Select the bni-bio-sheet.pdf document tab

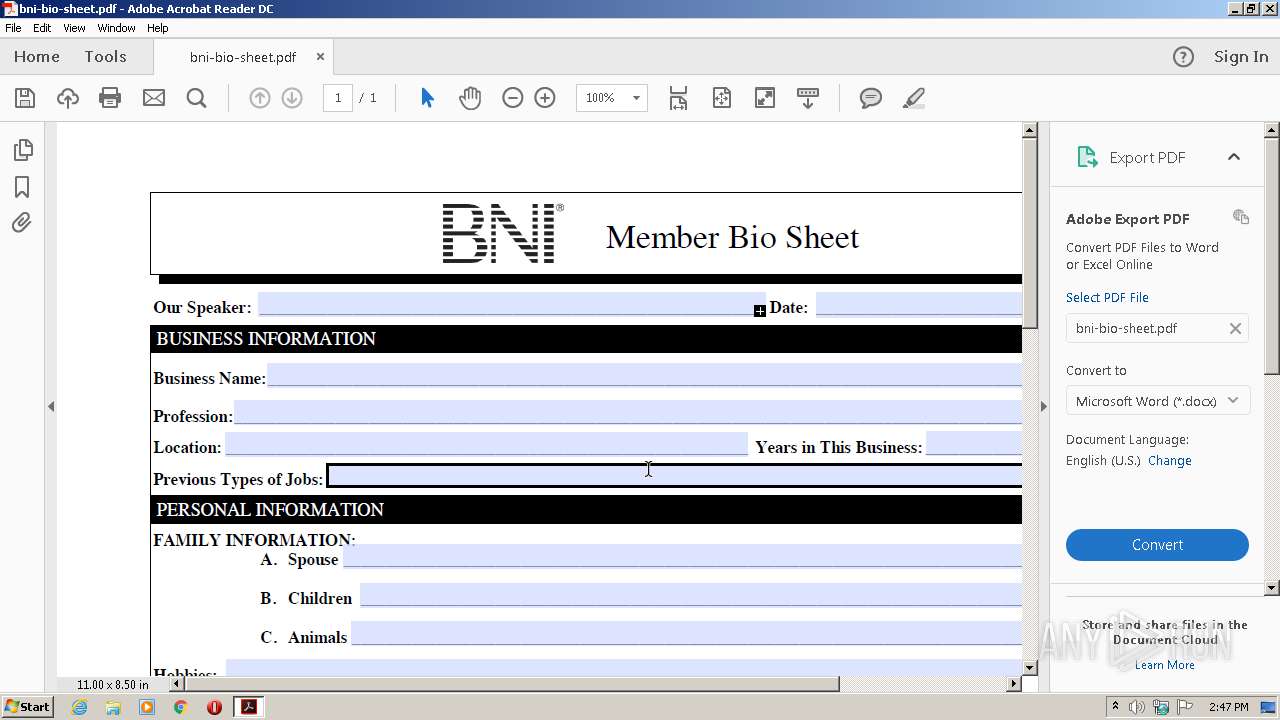[x=243, y=57]
